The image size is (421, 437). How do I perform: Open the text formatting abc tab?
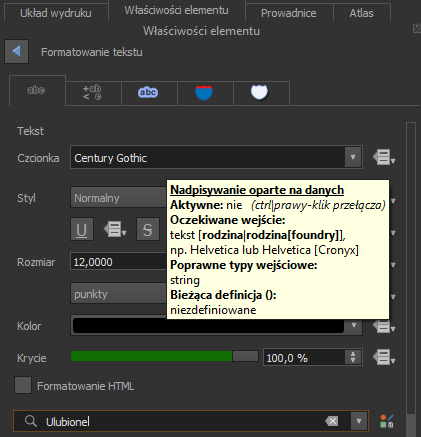[37, 91]
